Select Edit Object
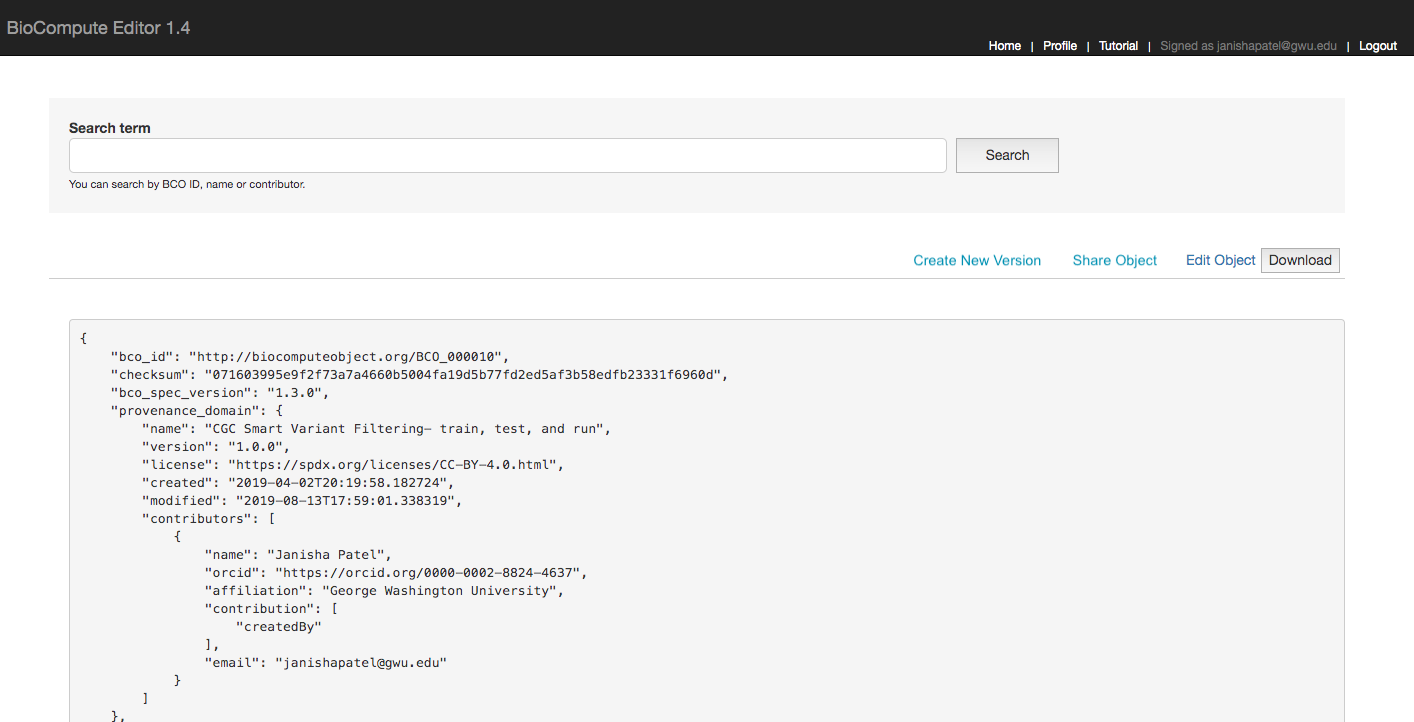 coord(1220,260)
